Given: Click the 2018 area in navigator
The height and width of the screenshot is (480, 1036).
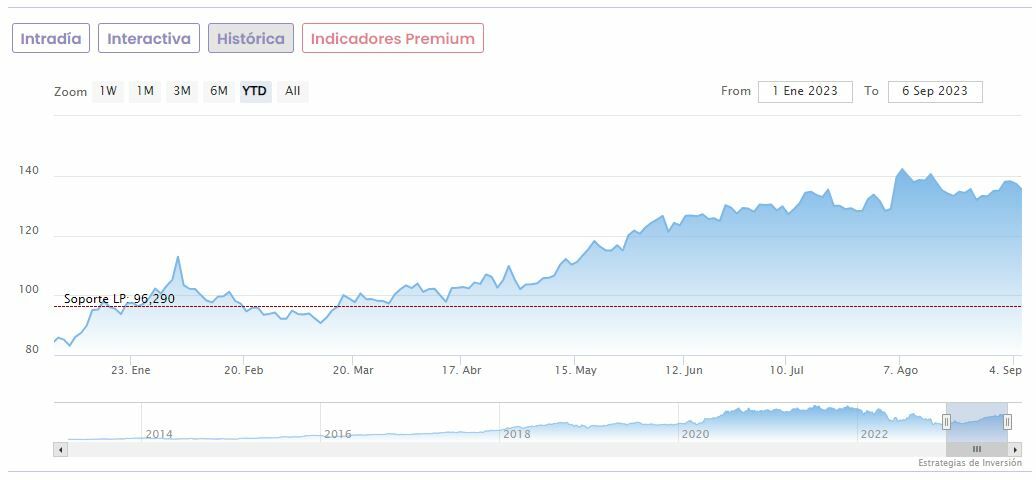Looking at the screenshot, I should point(516,433).
